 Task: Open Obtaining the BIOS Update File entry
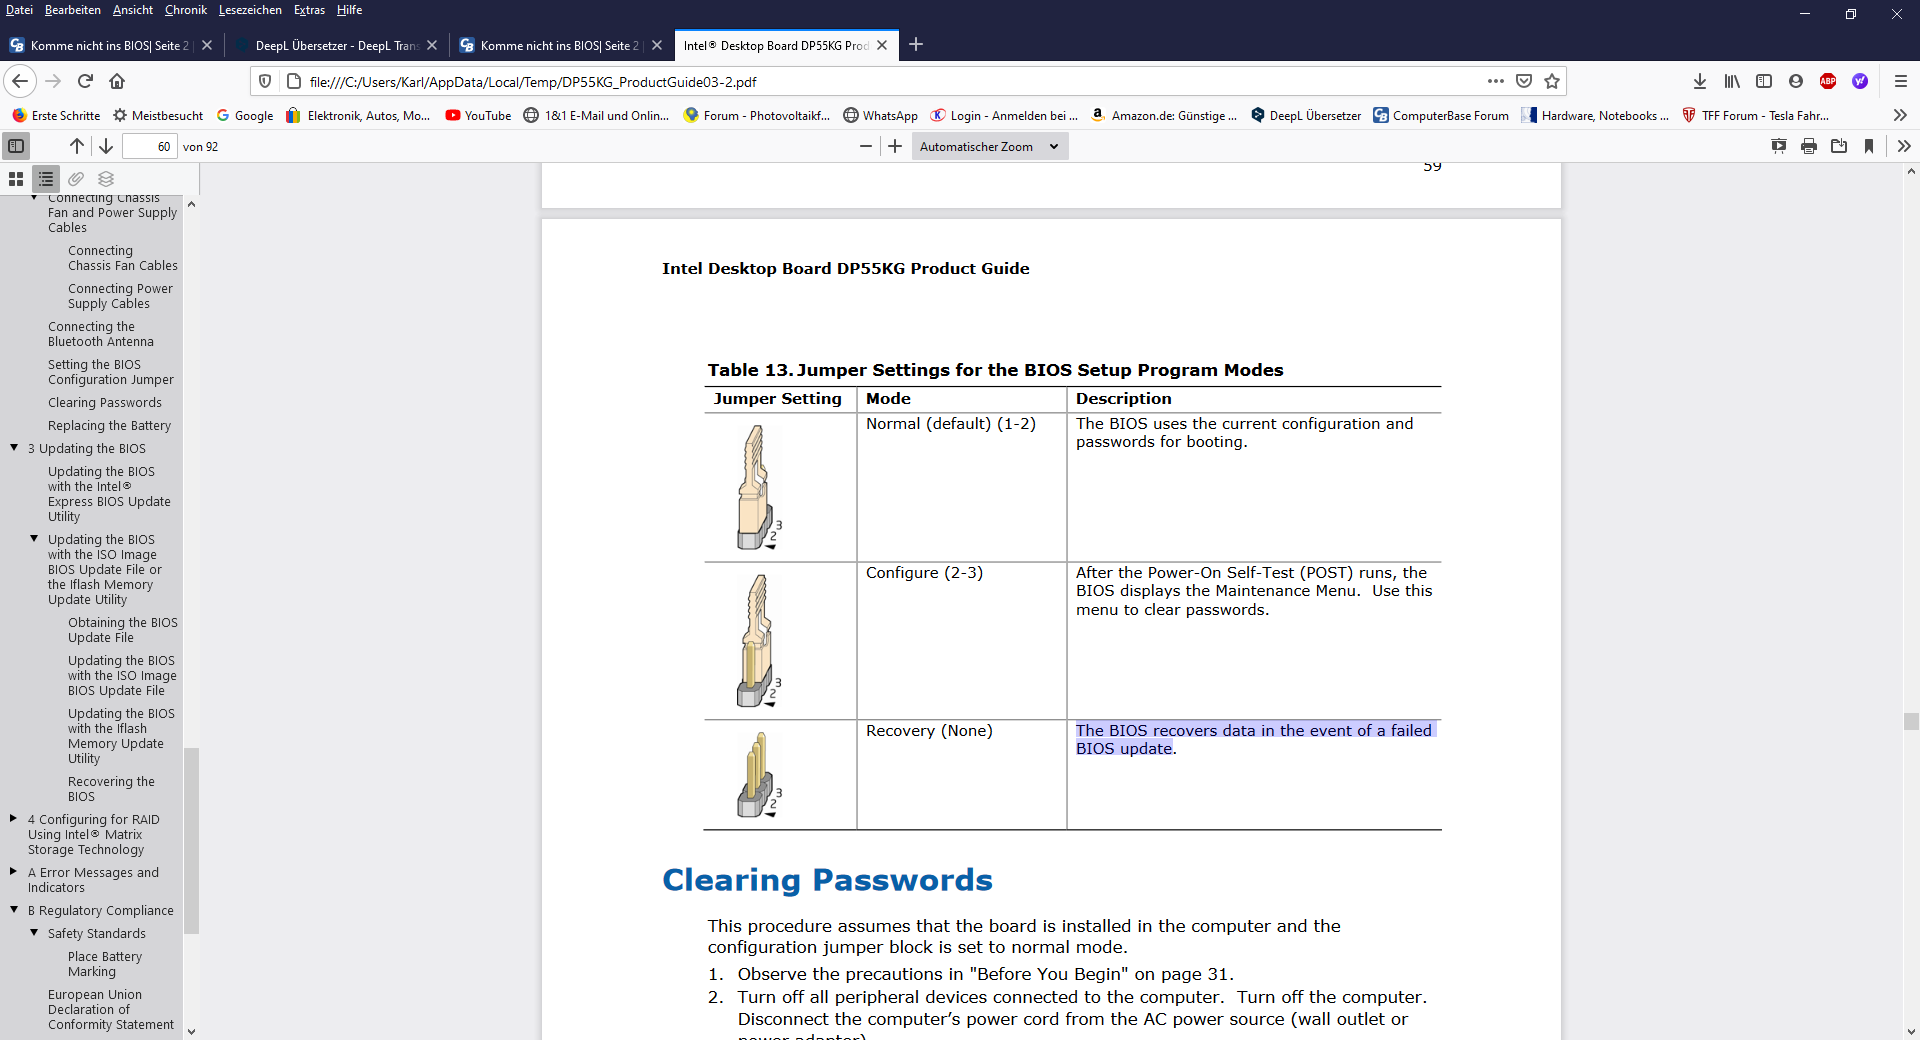pos(123,630)
